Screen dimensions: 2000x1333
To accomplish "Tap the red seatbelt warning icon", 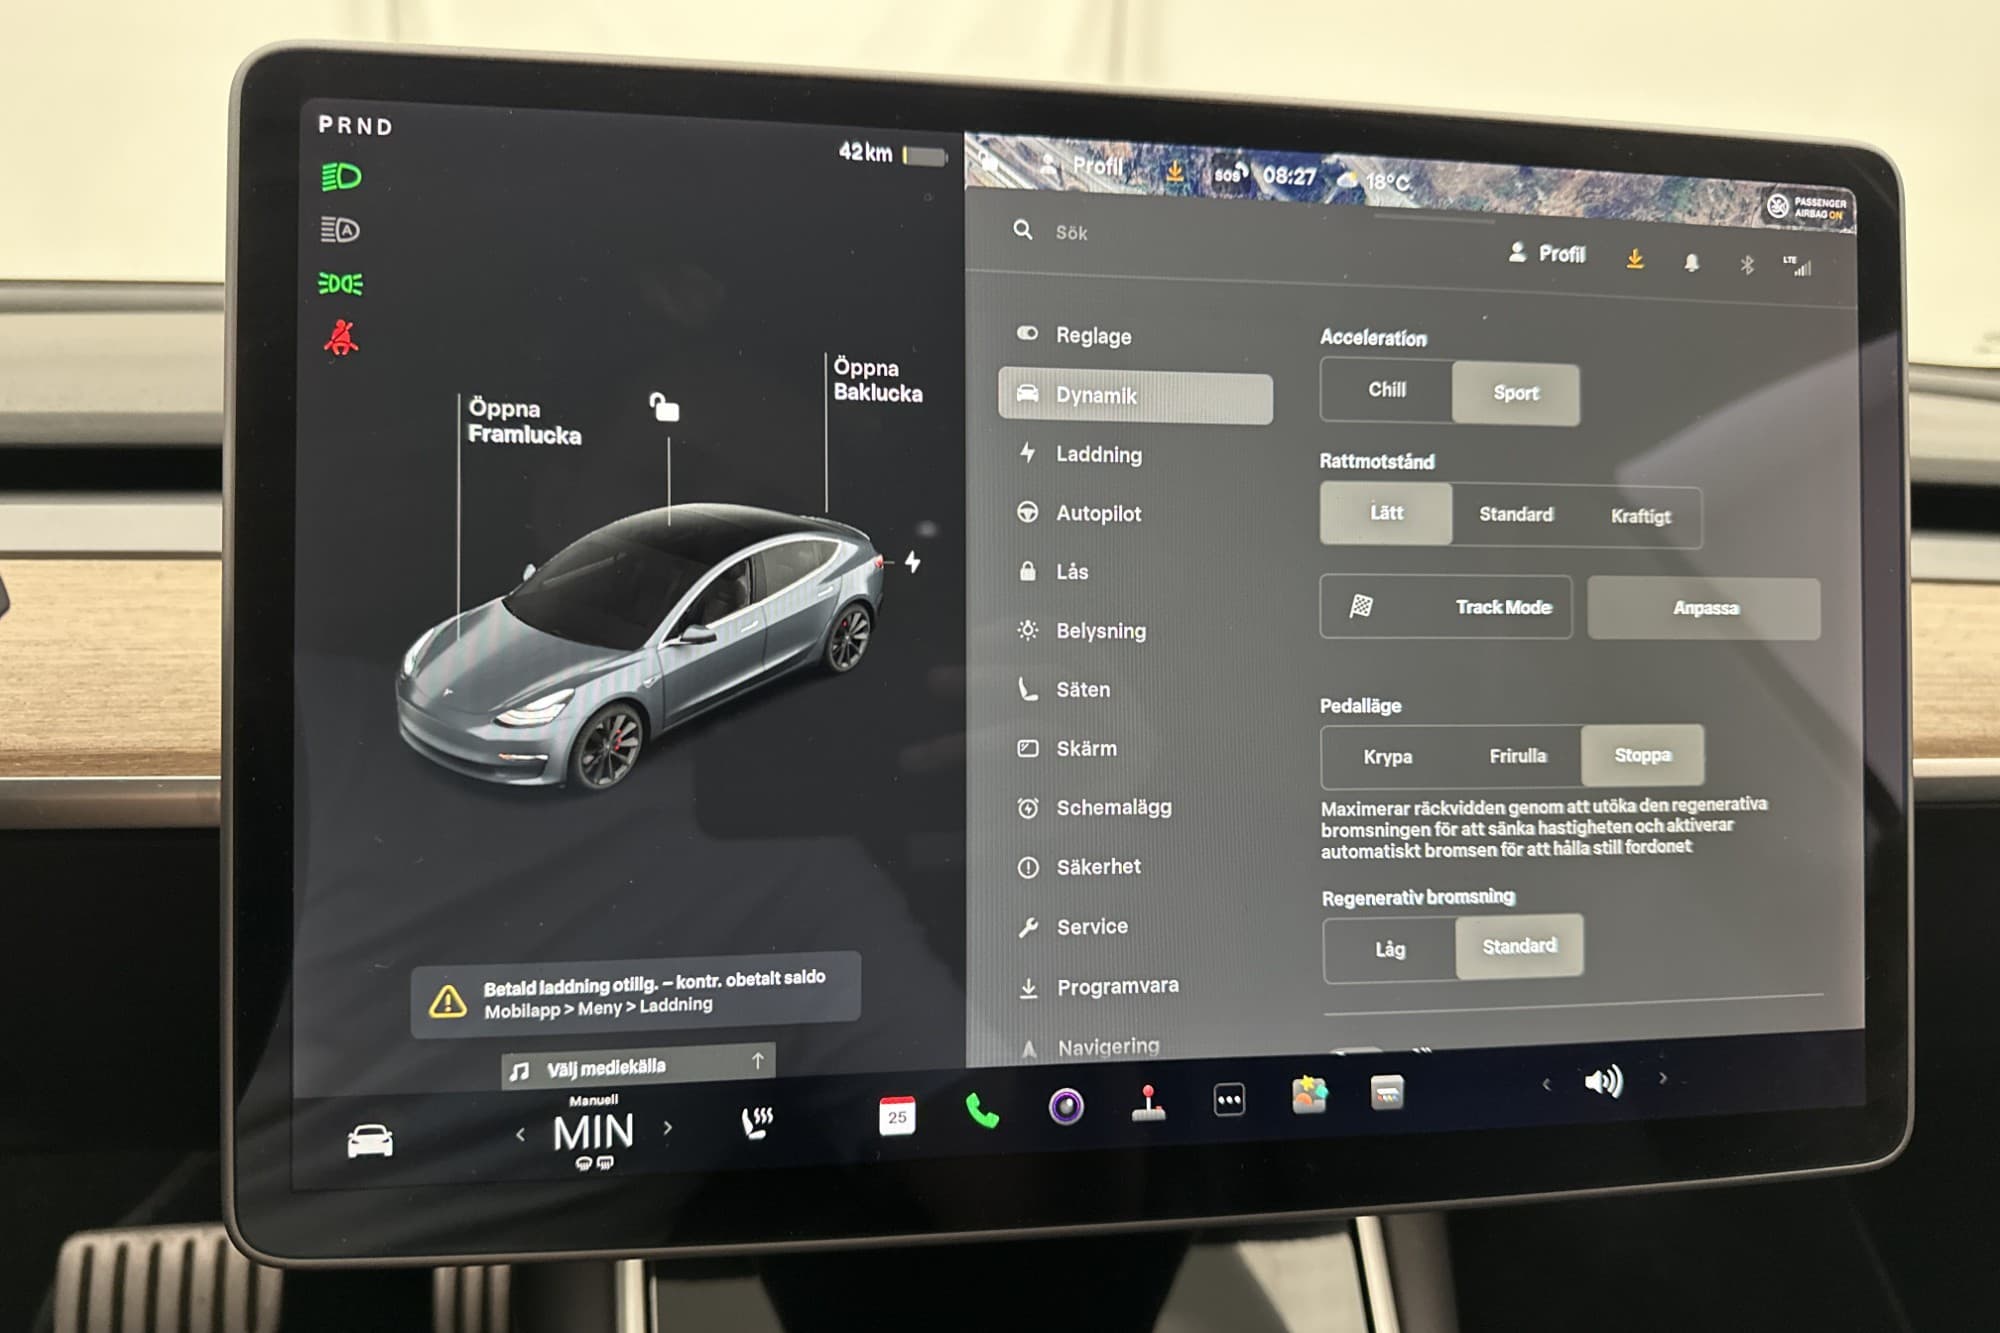I will 341,338.
